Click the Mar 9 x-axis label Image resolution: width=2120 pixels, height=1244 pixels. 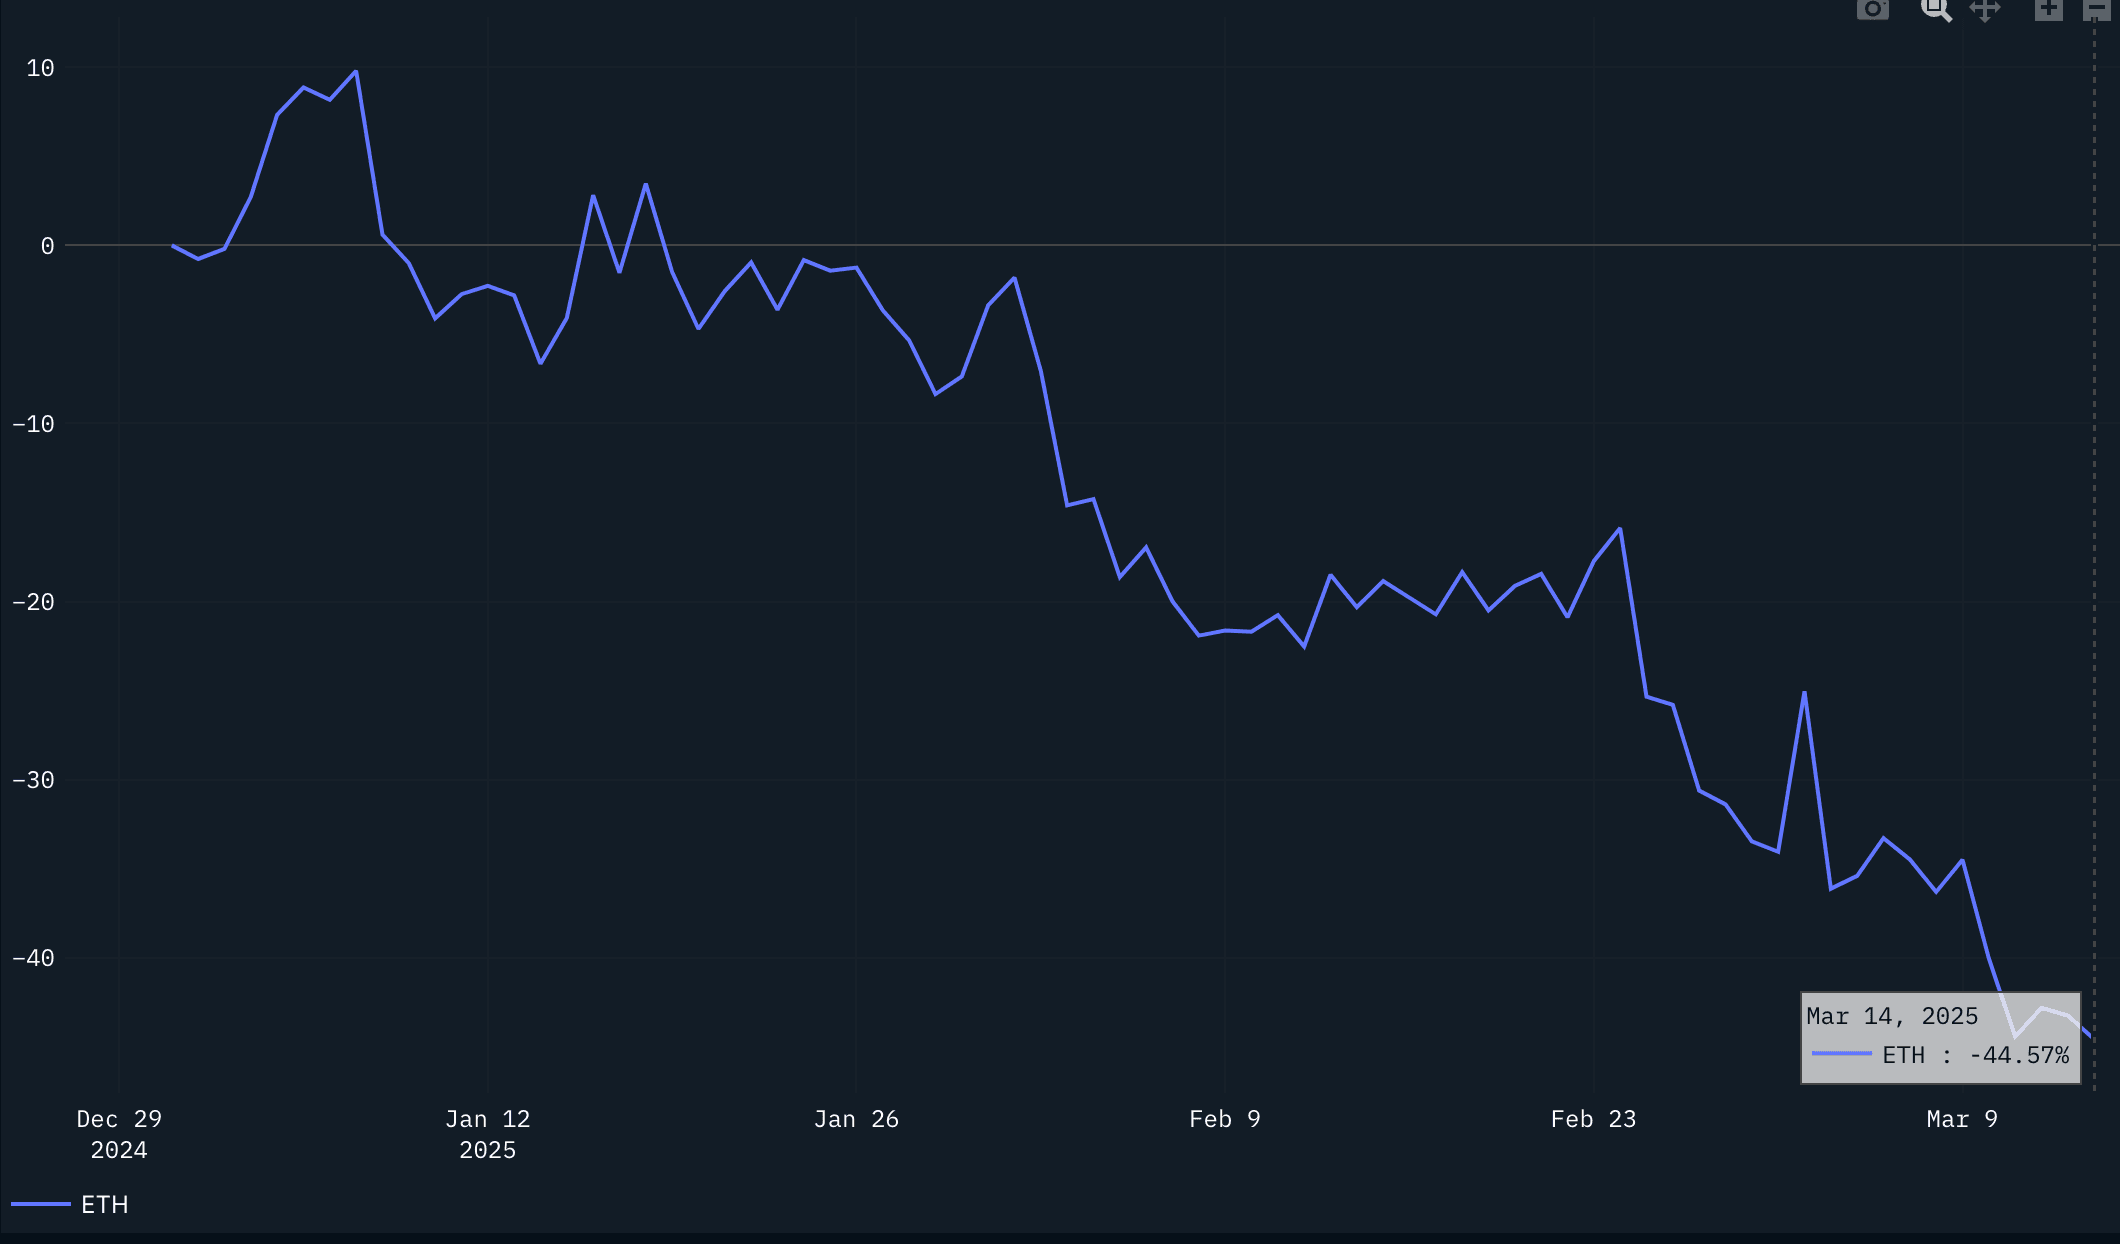1961,1119
